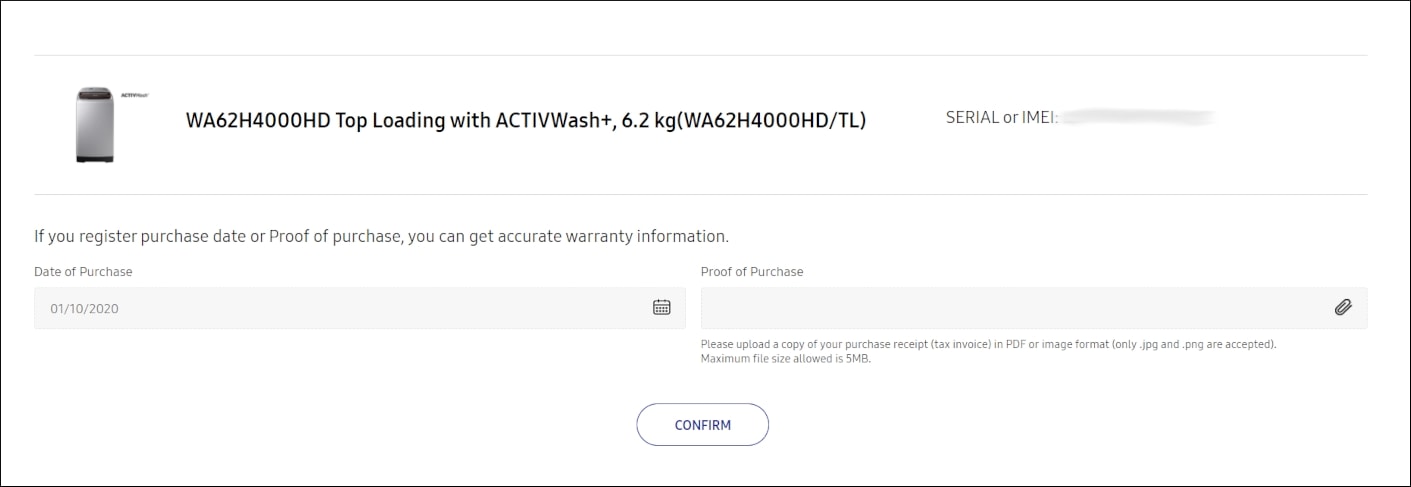This screenshot has width=1411, height=487.
Task: Click the Date of Purchase field label
Action: tap(83, 272)
